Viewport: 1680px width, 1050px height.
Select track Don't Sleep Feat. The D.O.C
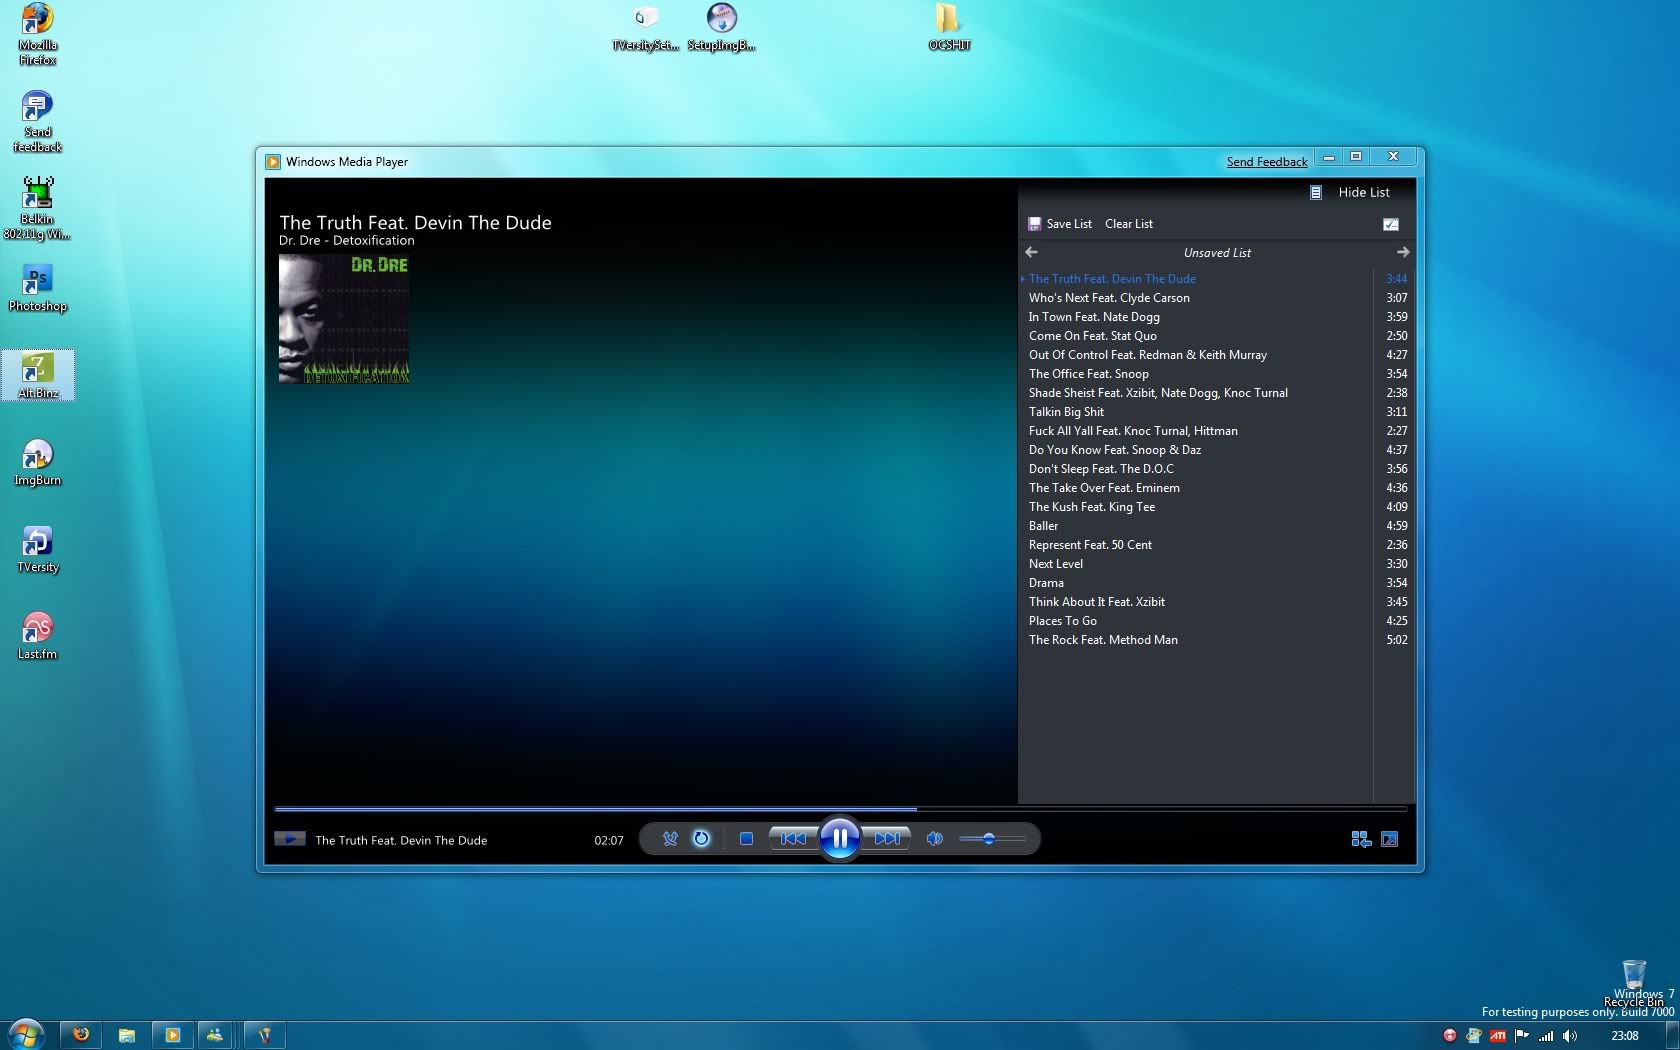tap(1216, 469)
